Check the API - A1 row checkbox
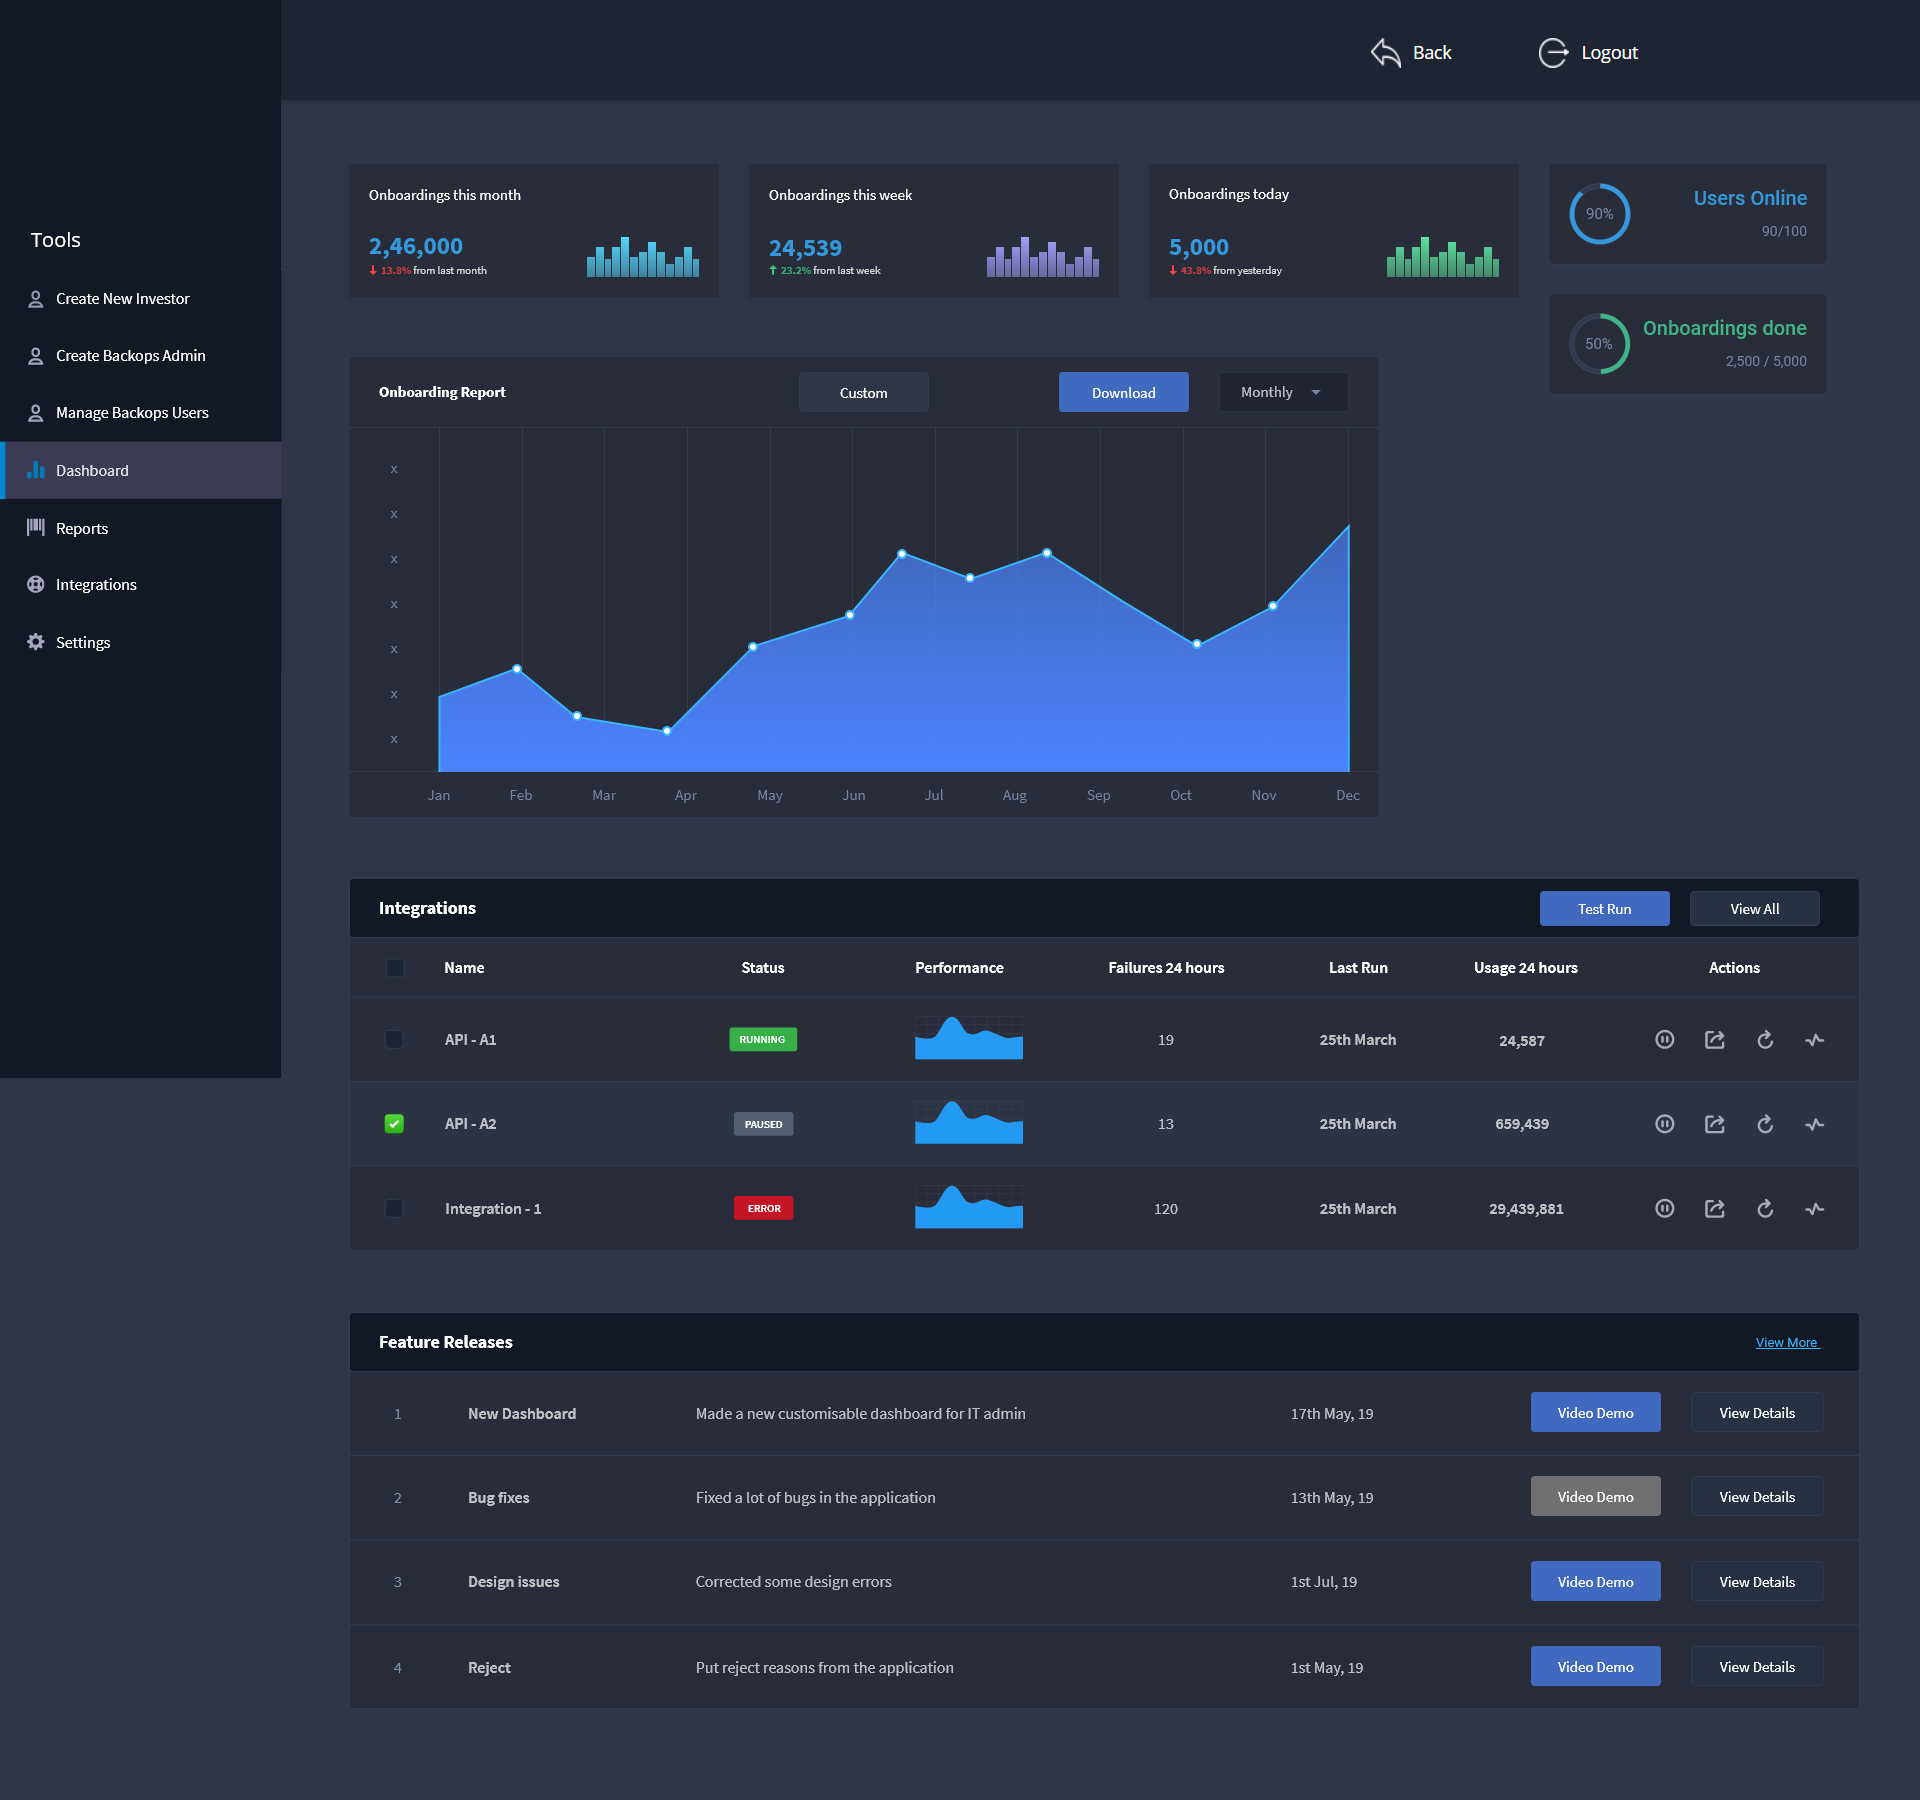Image resolution: width=1920 pixels, height=1800 pixels. point(394,1040)
